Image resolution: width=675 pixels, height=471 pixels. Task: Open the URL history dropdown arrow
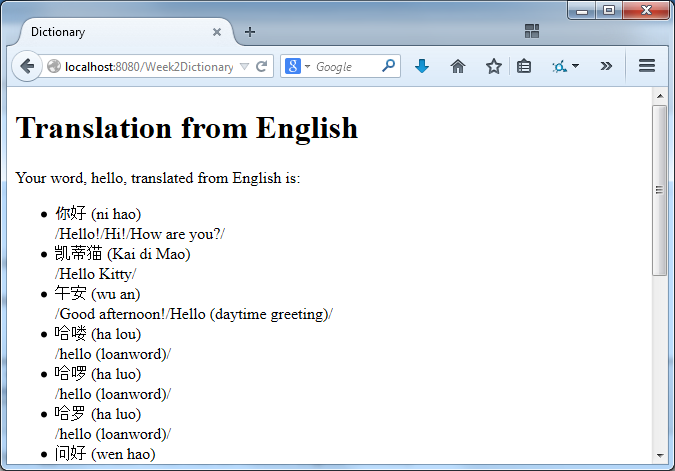[245, 67]
